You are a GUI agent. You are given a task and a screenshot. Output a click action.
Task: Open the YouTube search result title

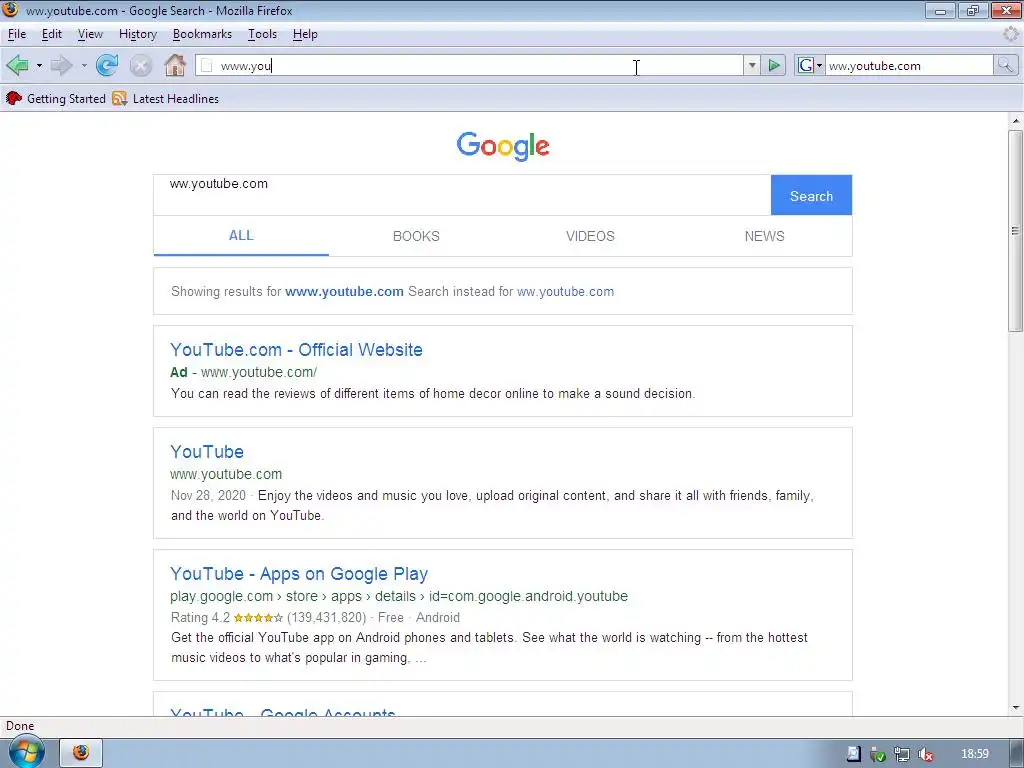tap(207, 451)
